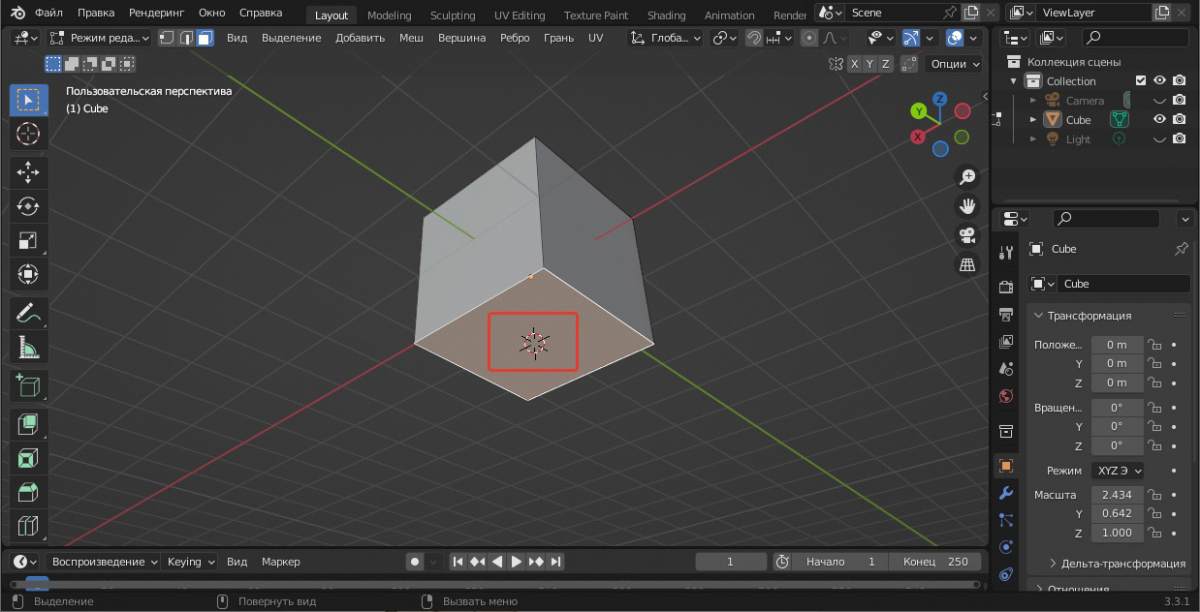Screen dimensions: 1200x612
Task: Switch to the Sculpting workspace tab
Action: 452,15
